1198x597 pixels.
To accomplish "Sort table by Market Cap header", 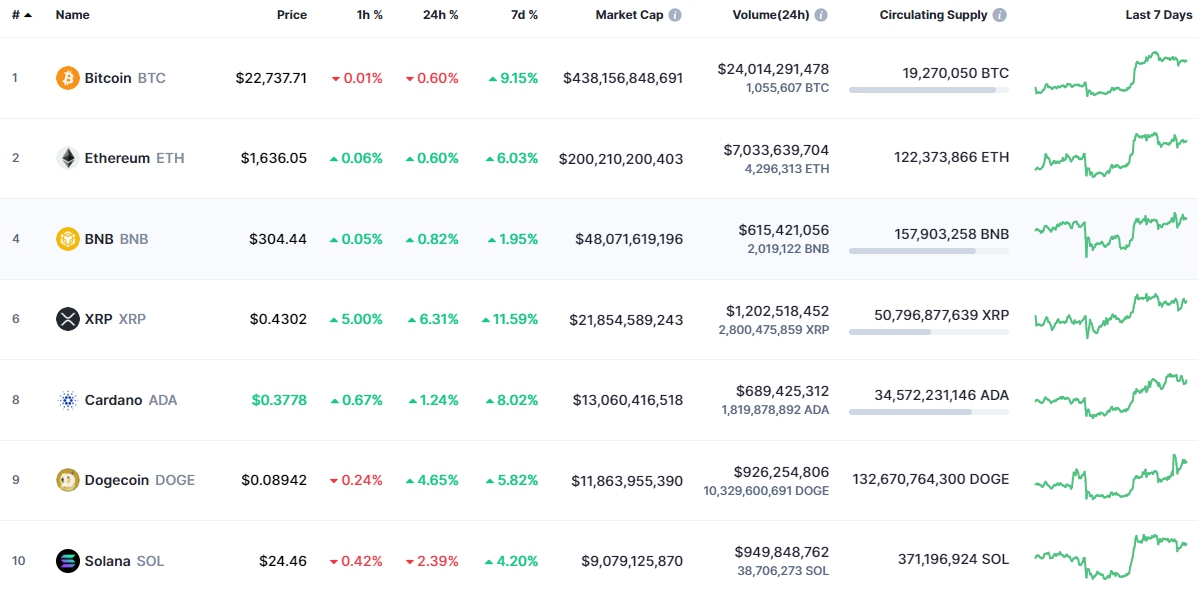I will (630, 15).
